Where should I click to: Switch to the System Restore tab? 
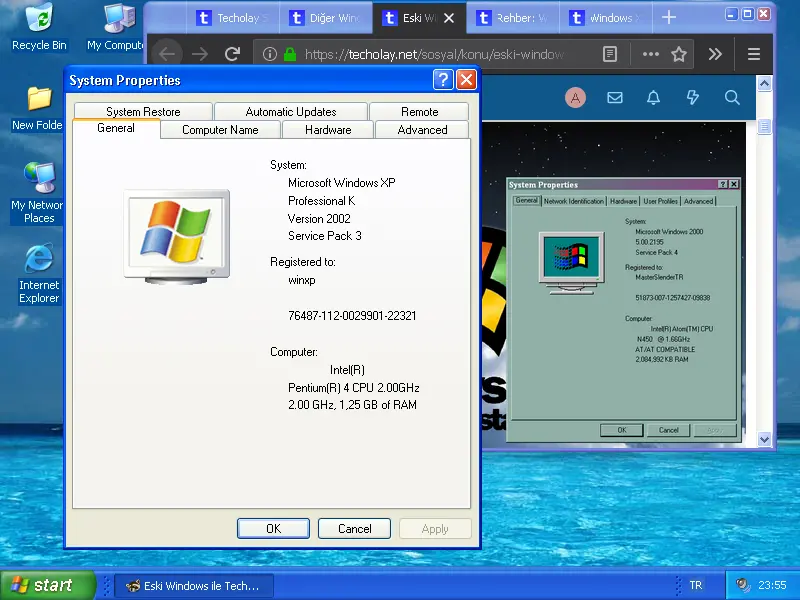[x=143, y=111]
